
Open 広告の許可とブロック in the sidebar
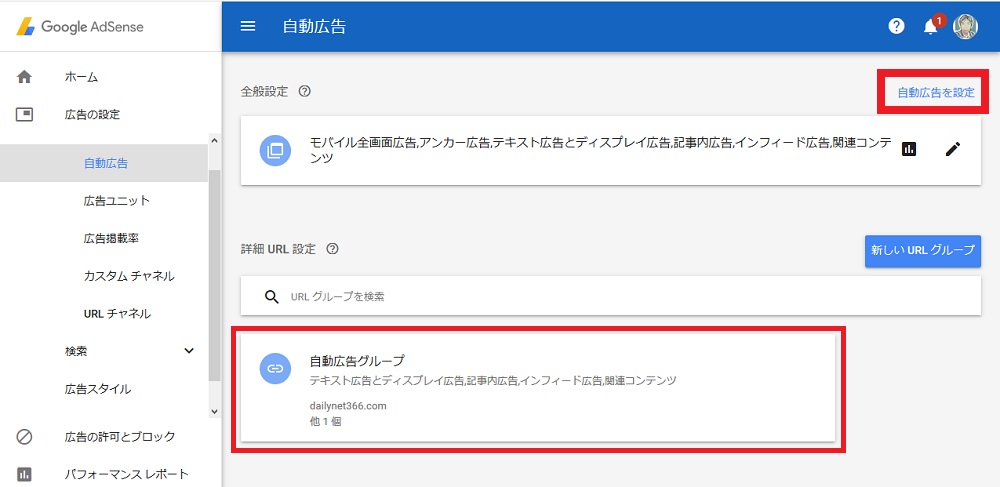[x=120, y=437]
